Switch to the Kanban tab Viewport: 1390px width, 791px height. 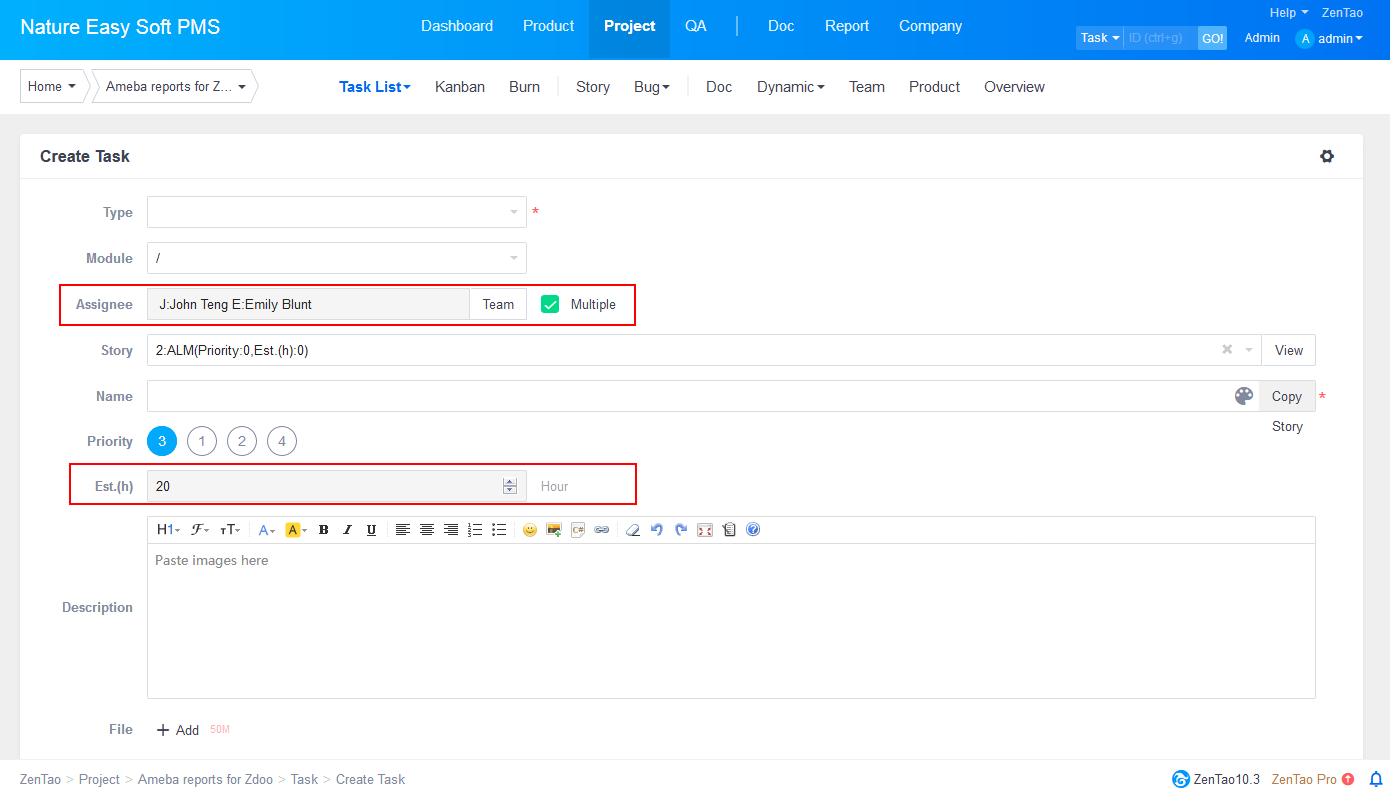(x=460, y=87)
